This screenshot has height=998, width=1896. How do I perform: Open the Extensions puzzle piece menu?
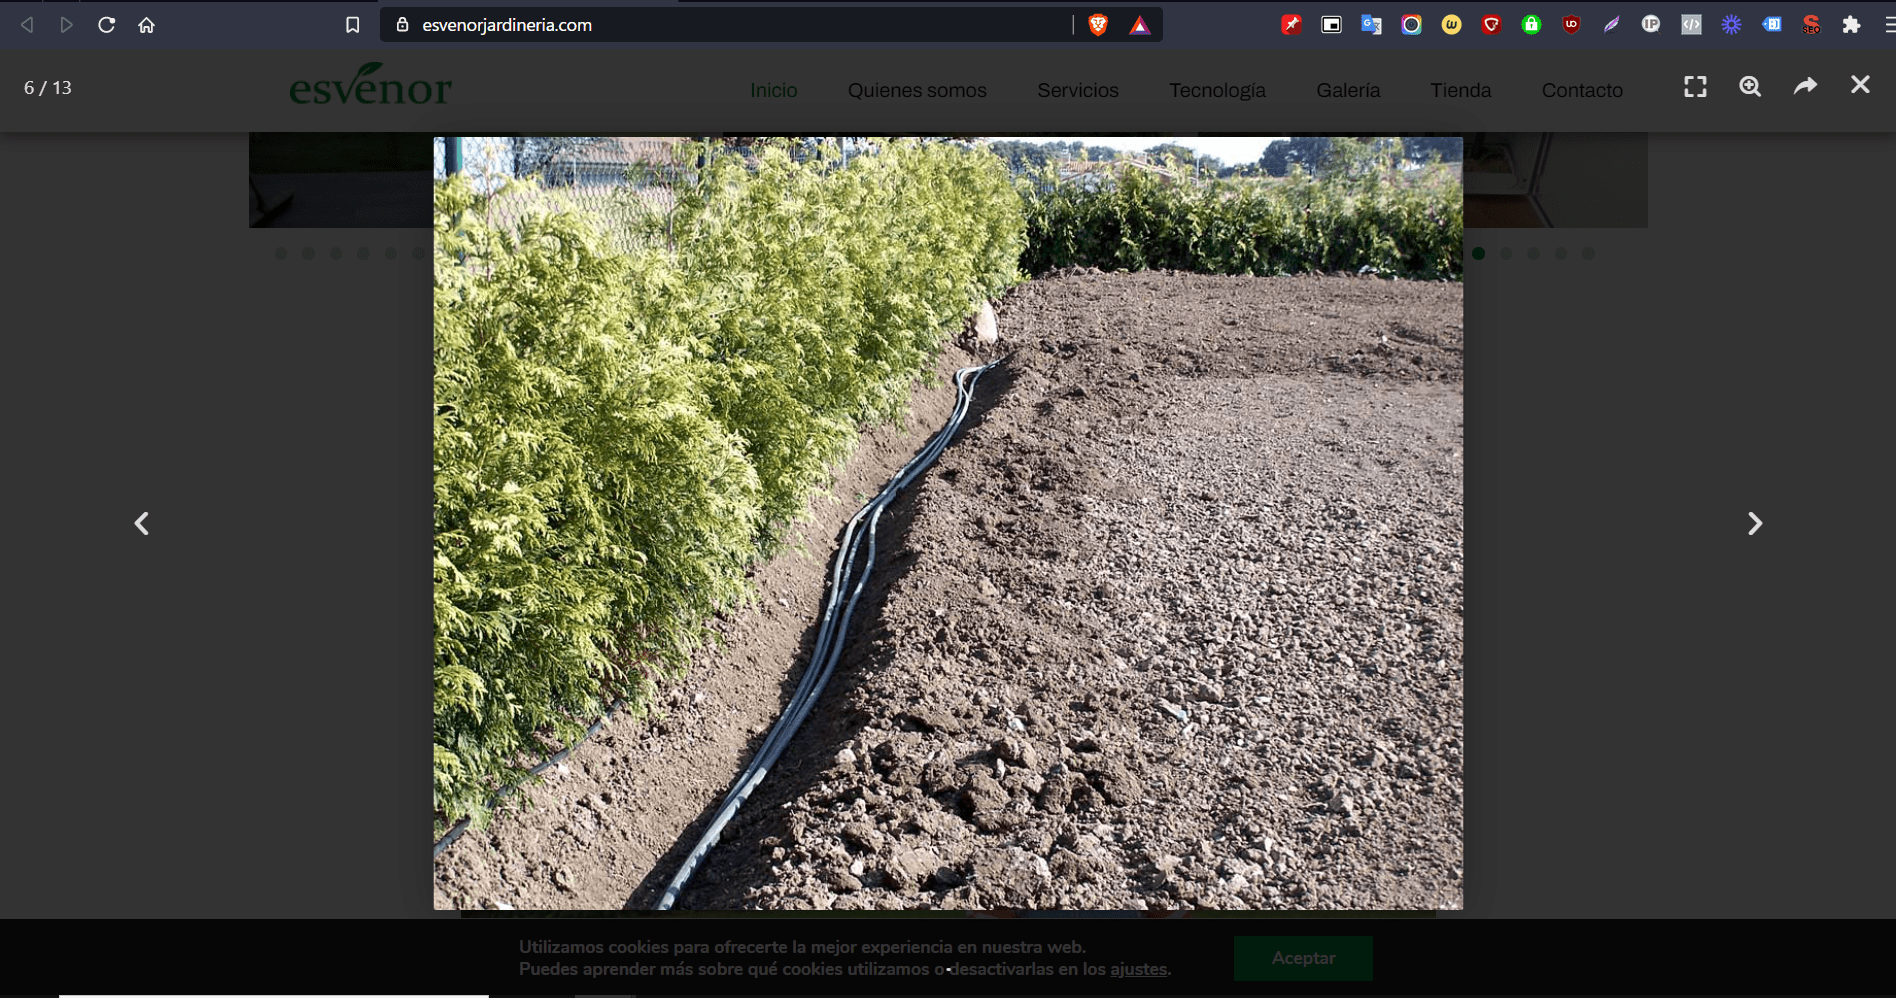point(1851,25)
